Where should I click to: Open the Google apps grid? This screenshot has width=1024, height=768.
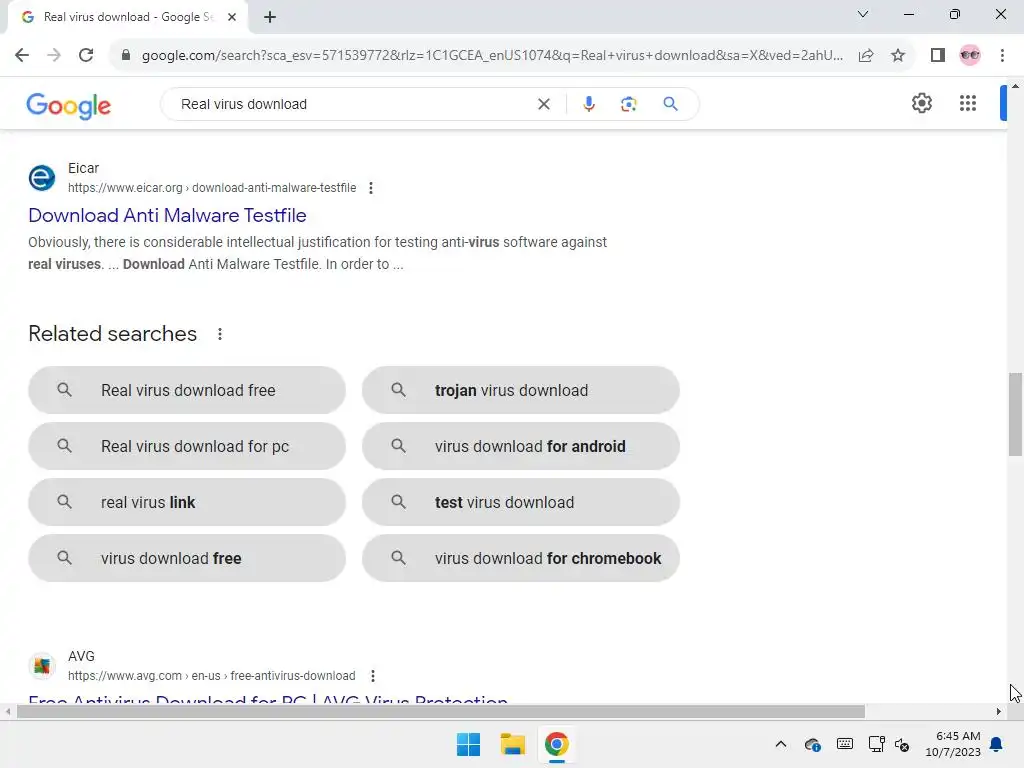(968, 103)
